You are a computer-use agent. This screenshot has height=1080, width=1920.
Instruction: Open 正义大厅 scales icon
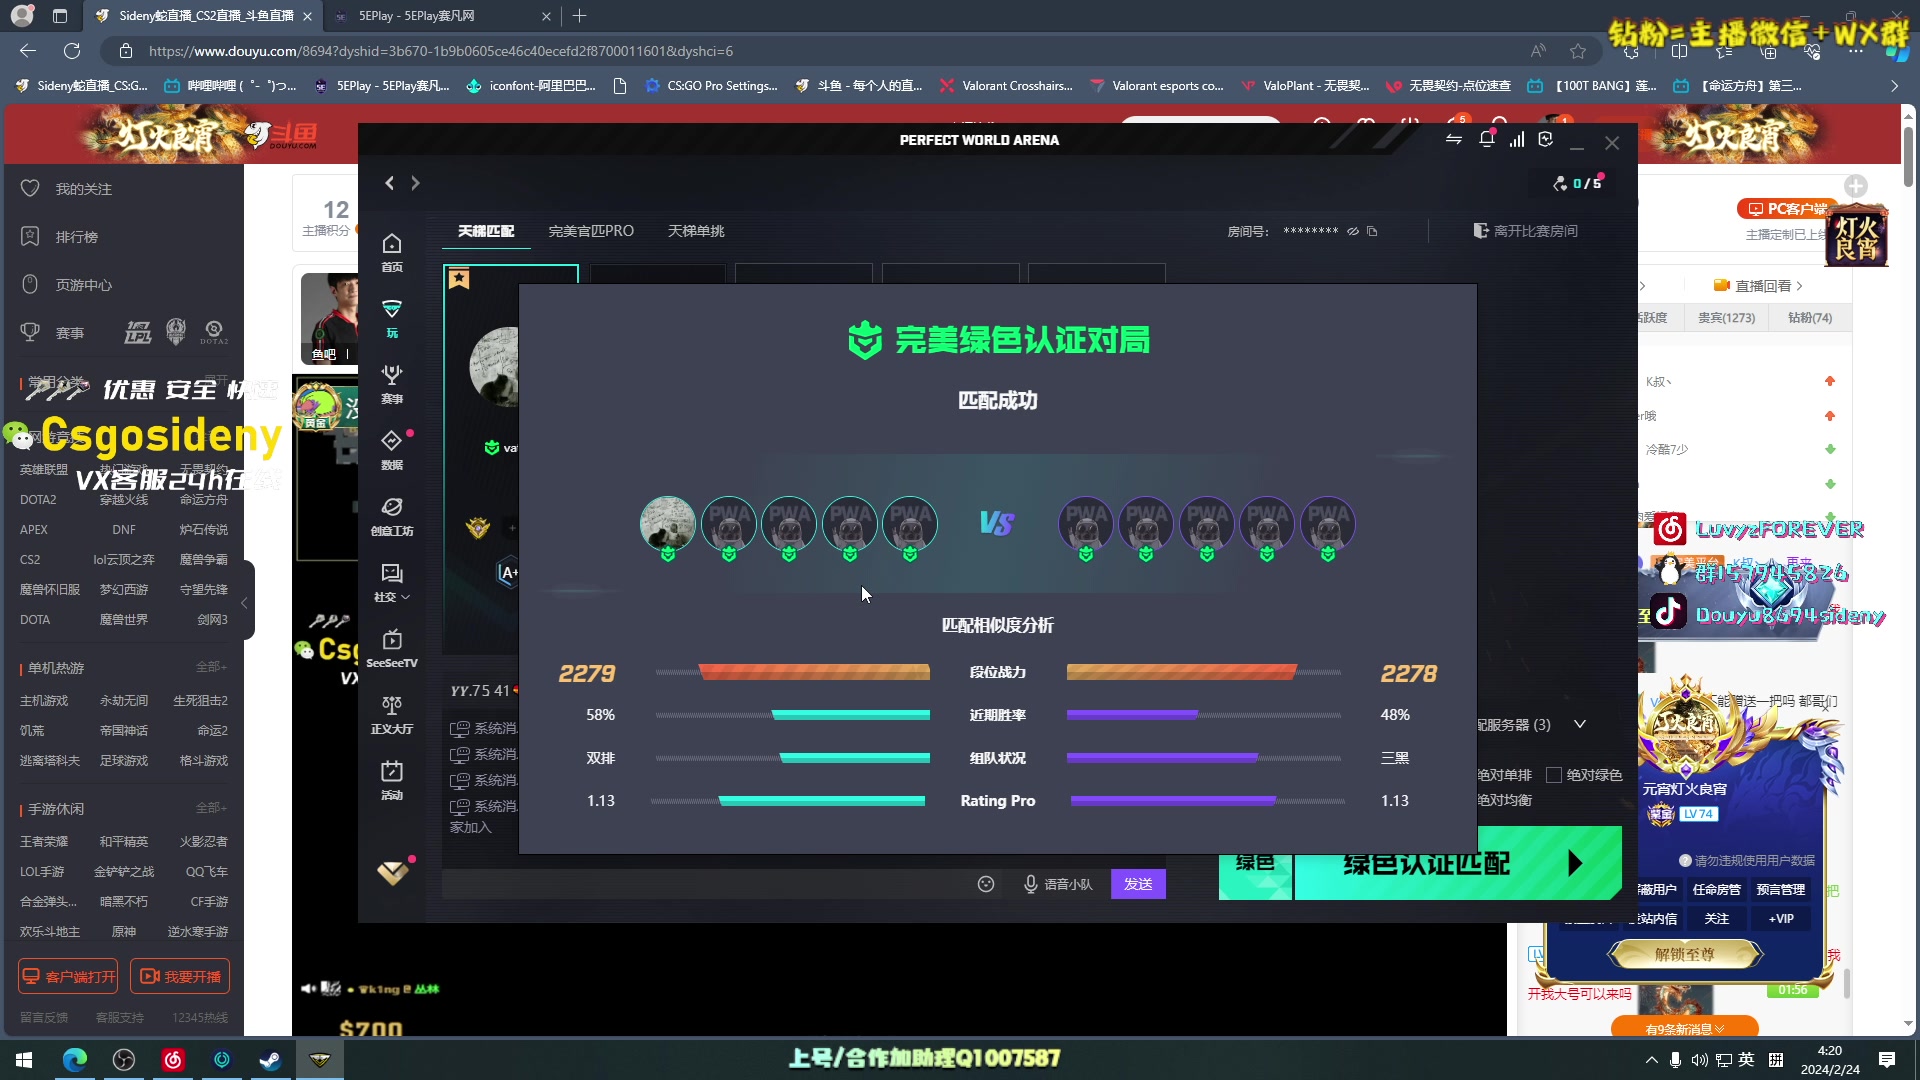(392, 714)
